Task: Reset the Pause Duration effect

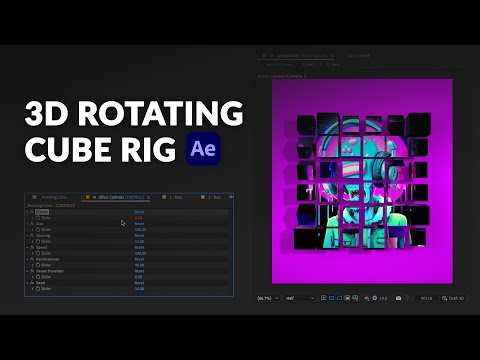Action: point(139,271)
